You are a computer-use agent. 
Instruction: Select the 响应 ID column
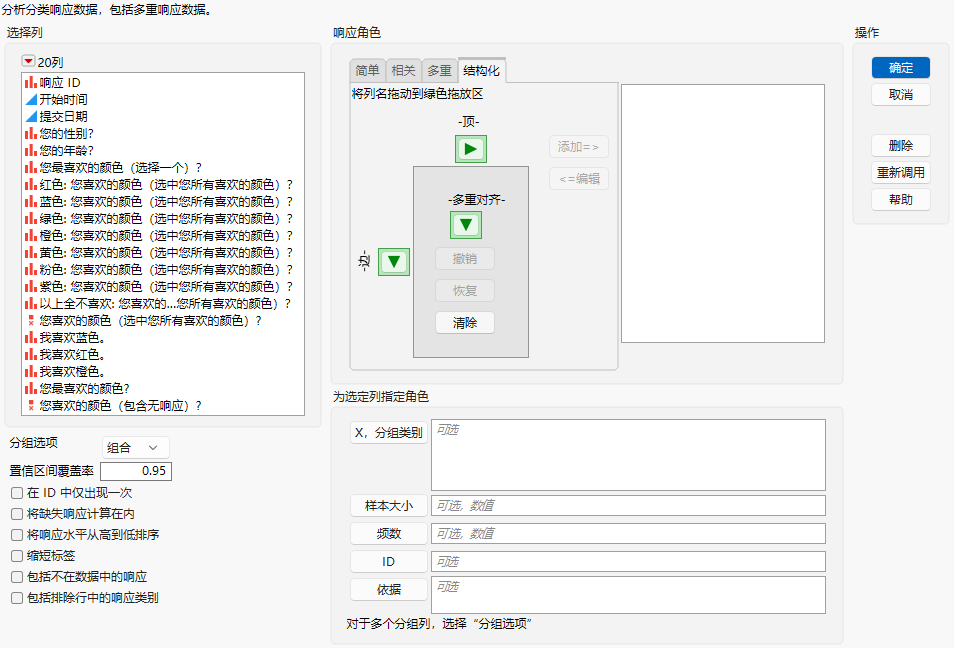[163, 83]
